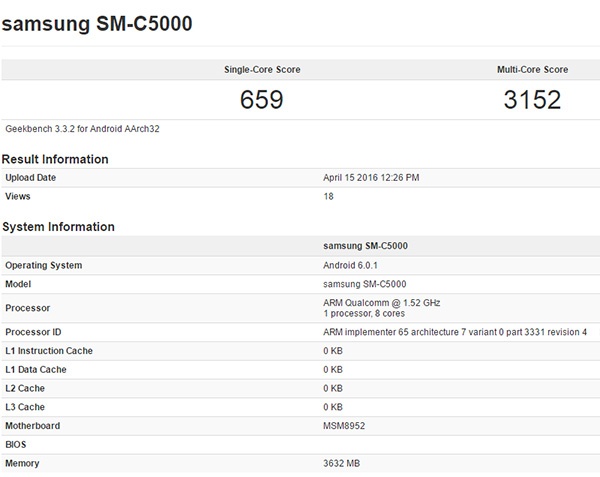Image resolution: width=600 pixels, height=477 pixels.
Task: Click the Views count of 18
Action: tap(329, 196)
